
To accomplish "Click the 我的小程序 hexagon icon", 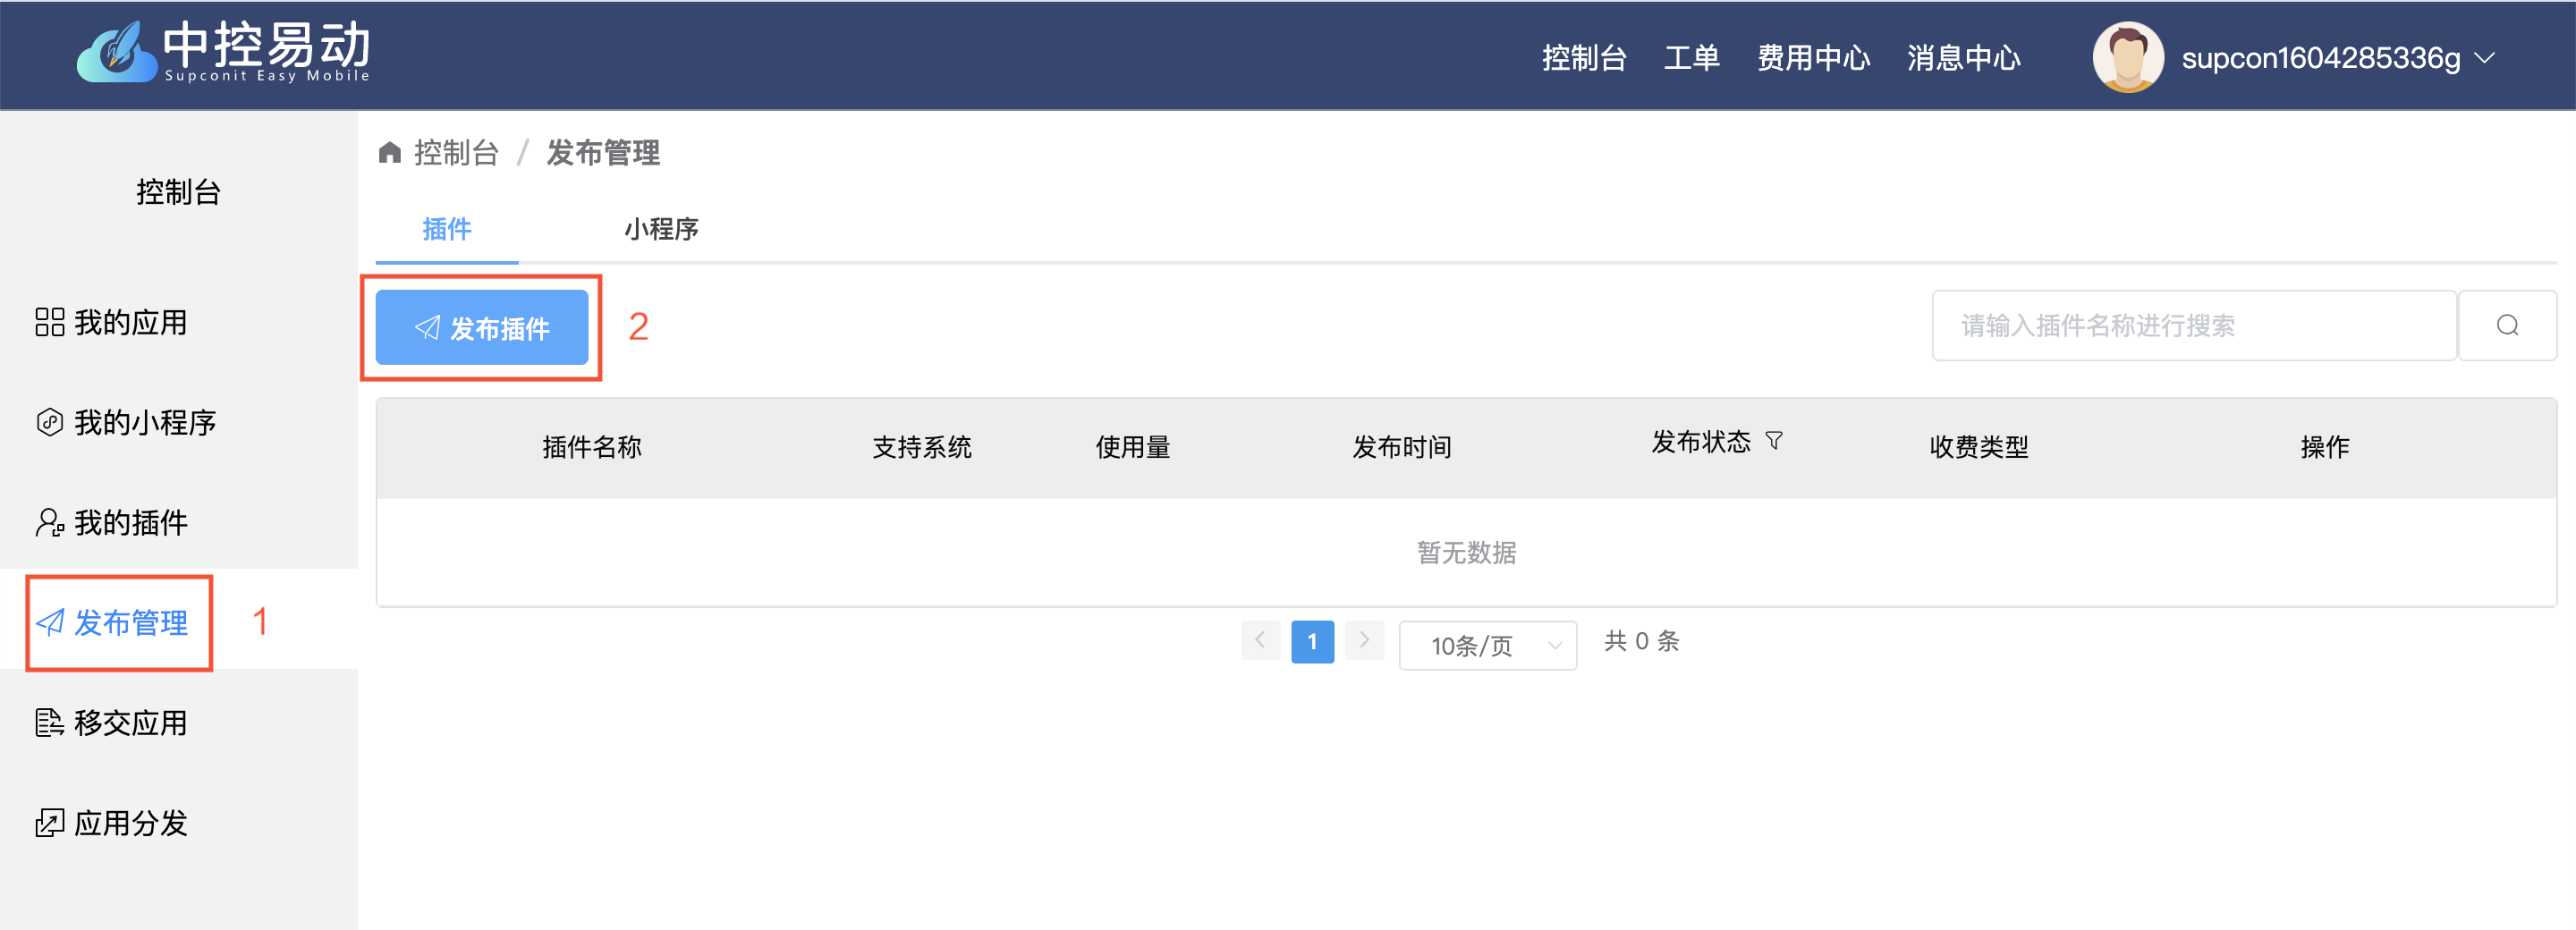I will pos(49,422).
